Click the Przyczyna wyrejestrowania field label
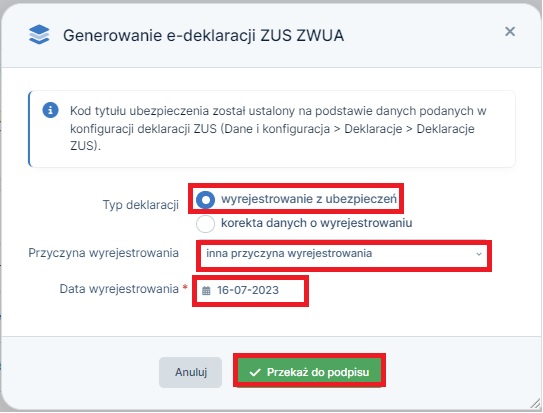 [x=104, y=253]
